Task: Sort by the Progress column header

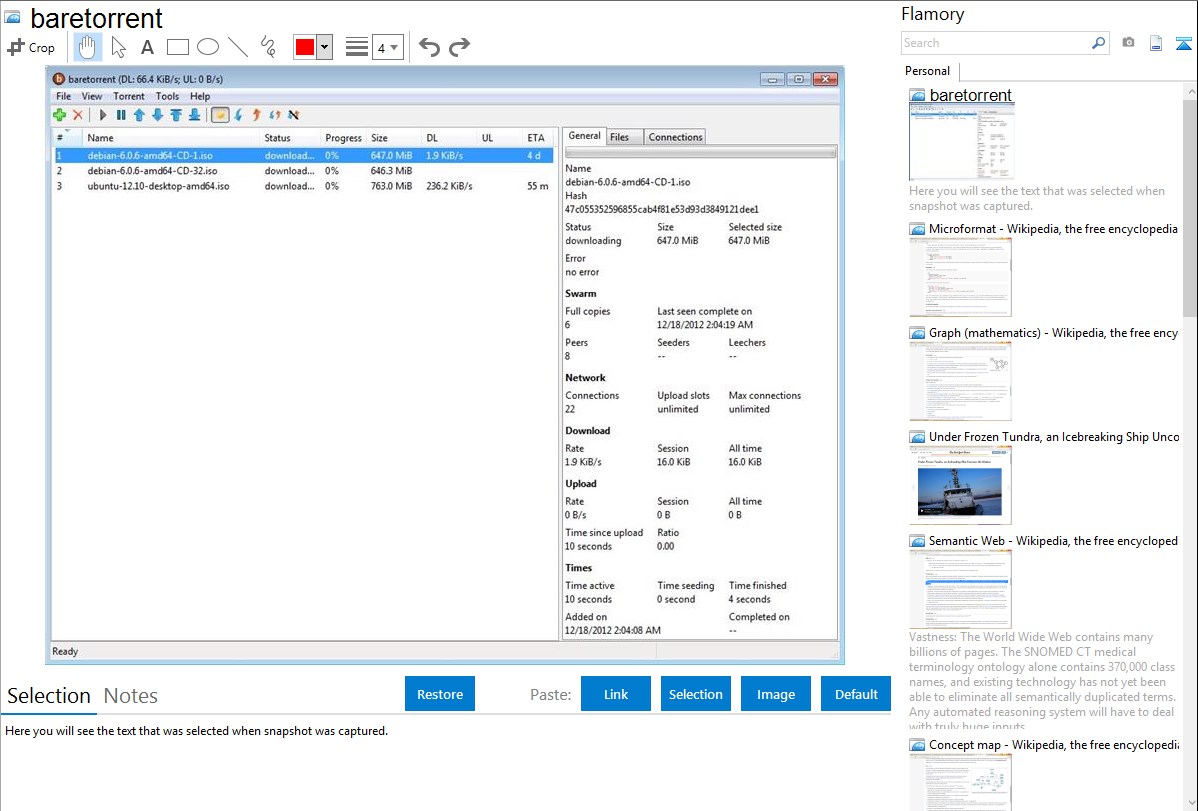Action: click(343, 138)
